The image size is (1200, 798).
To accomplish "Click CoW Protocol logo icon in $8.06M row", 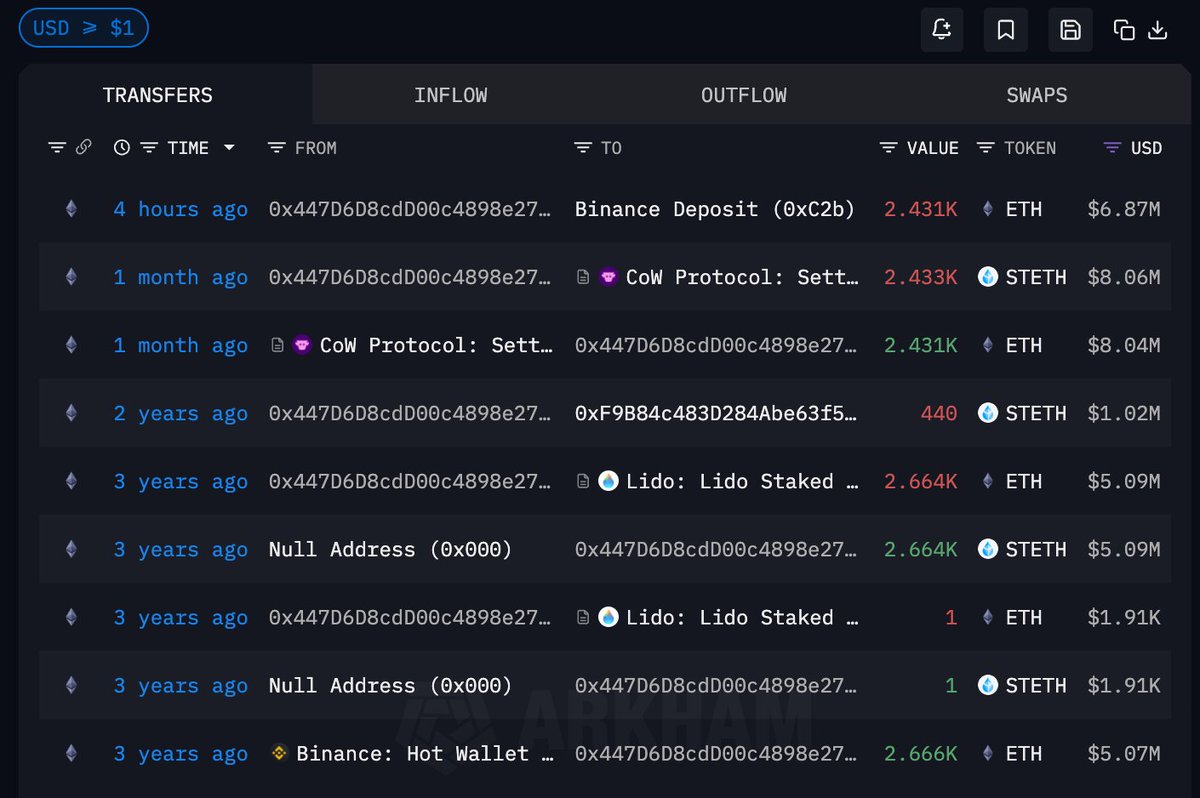I will tap(609, 277).
